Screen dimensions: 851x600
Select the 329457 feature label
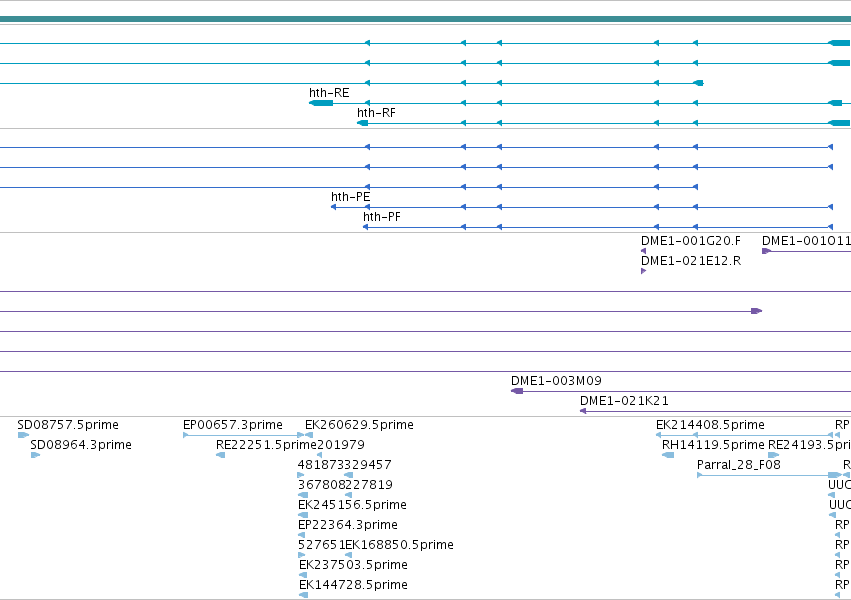tap(368, 465)
